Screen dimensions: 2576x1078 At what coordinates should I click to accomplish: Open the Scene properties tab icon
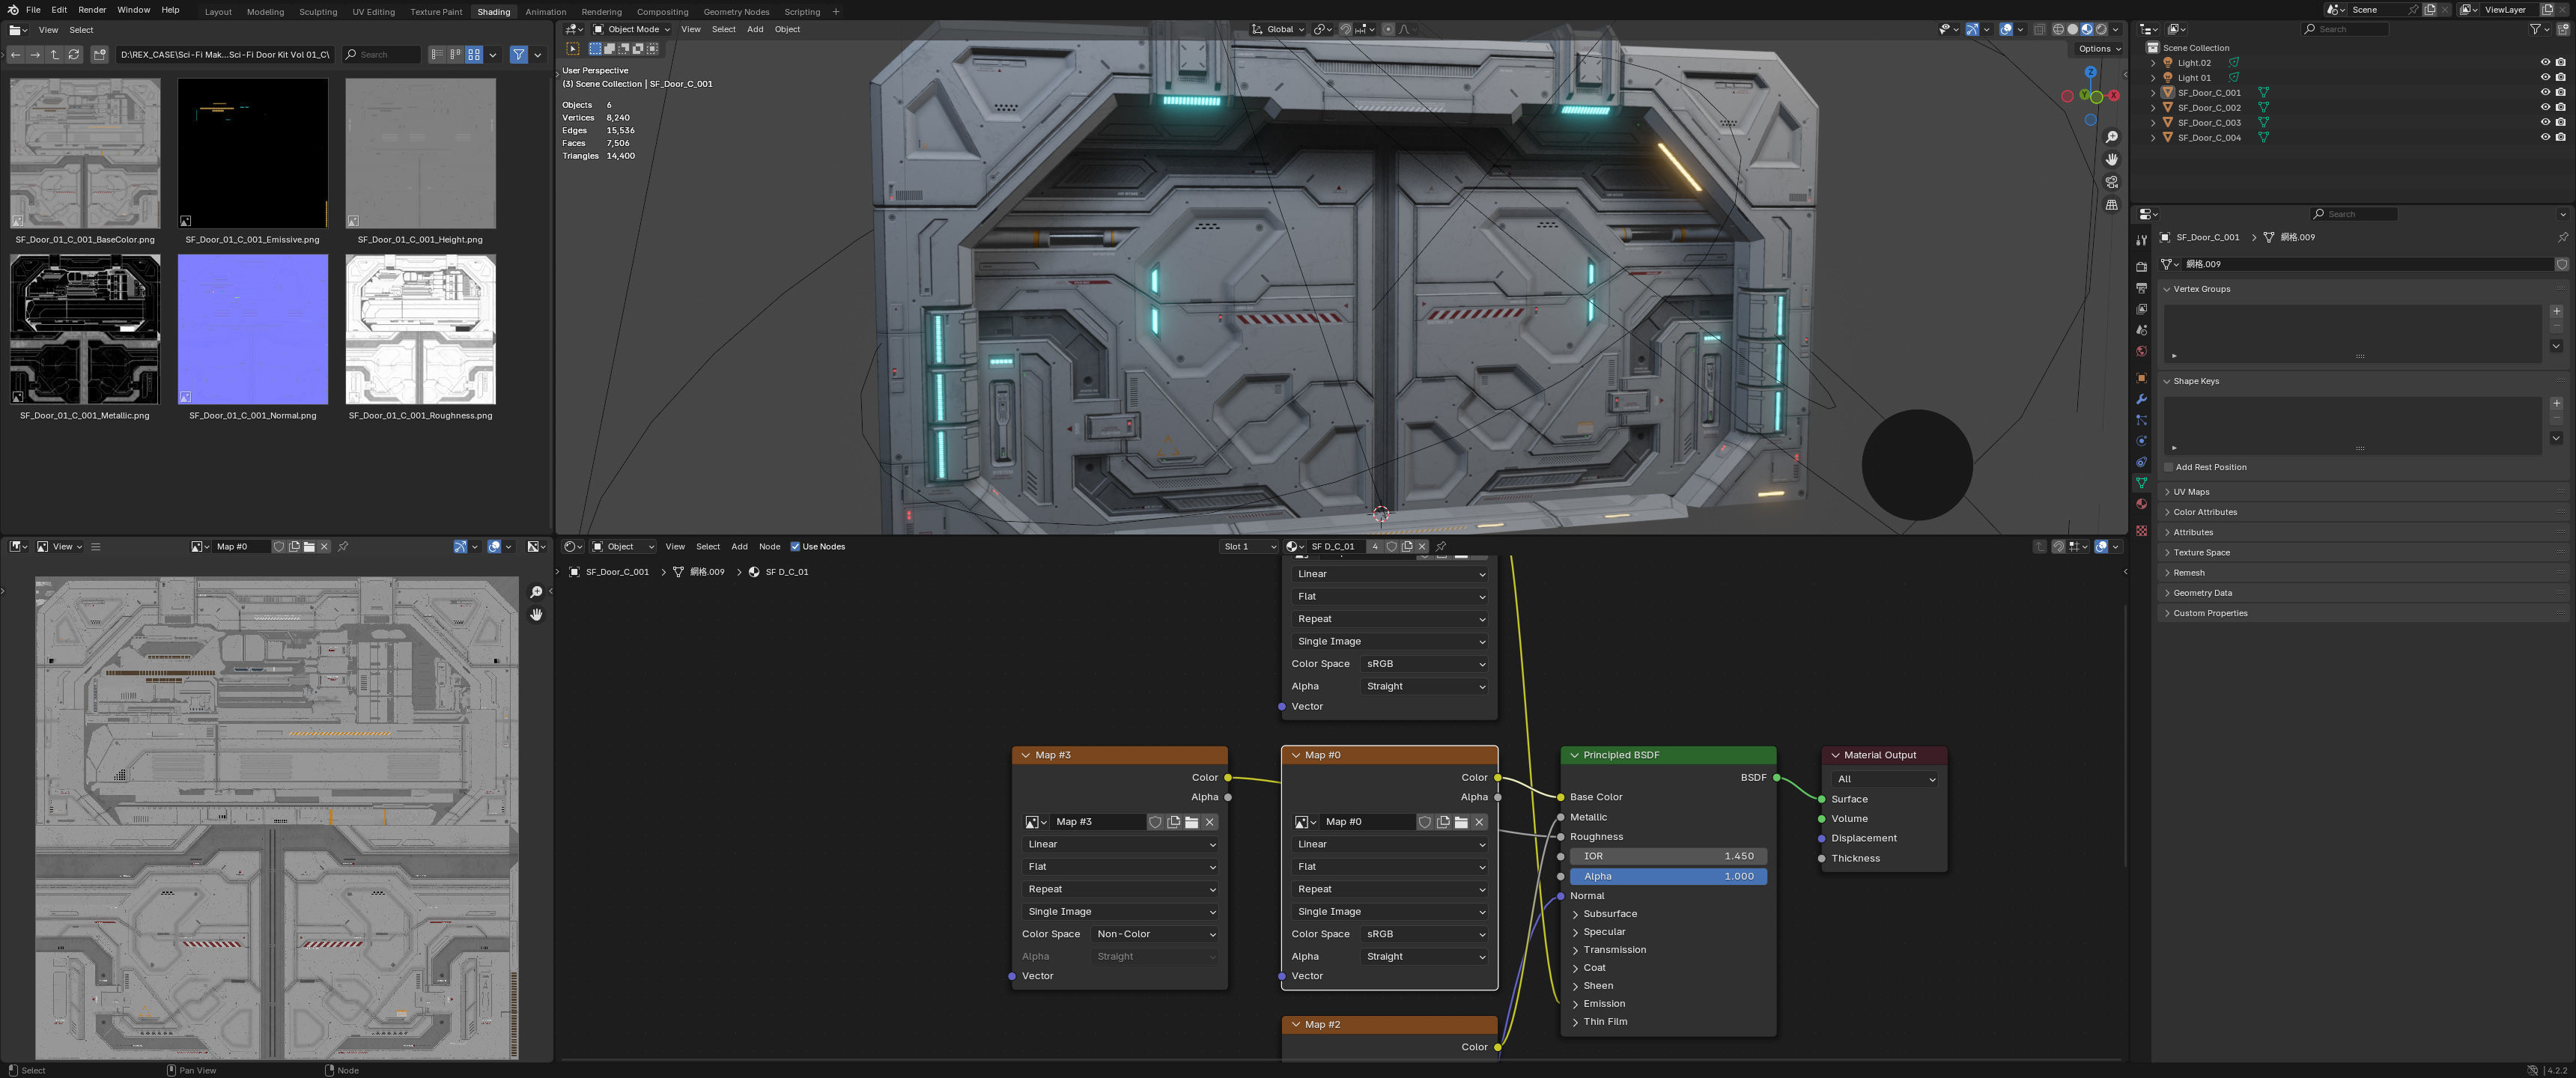(x=2141, y=330)
